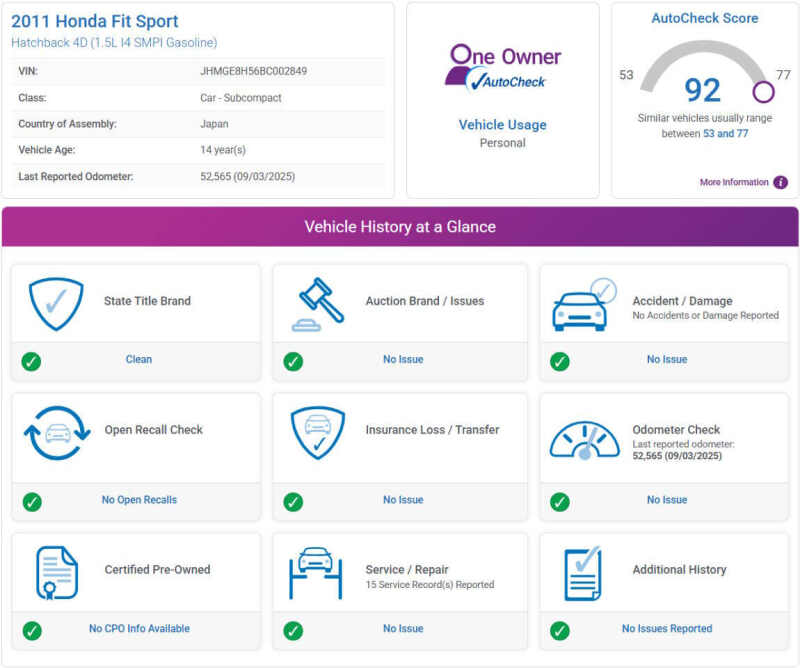
Task: Select the Vehicle History at a Glance header
Action: [400, 227]
